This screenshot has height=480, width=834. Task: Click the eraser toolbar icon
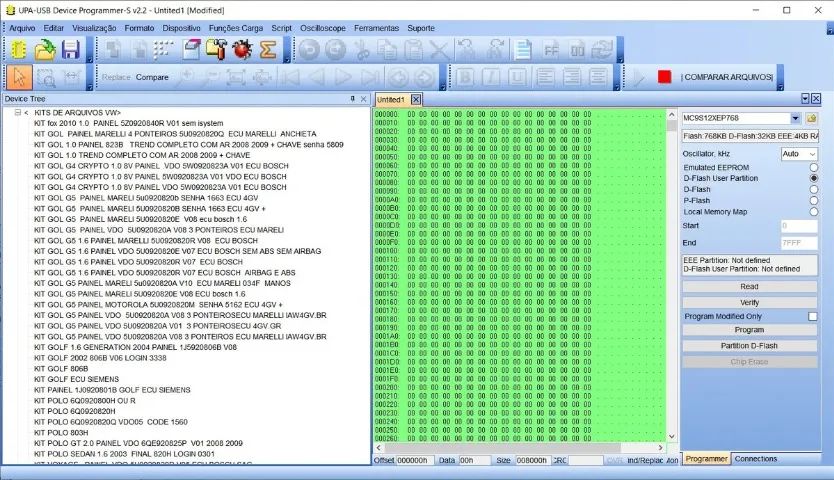pyautogui.click(x=191, y=50)
